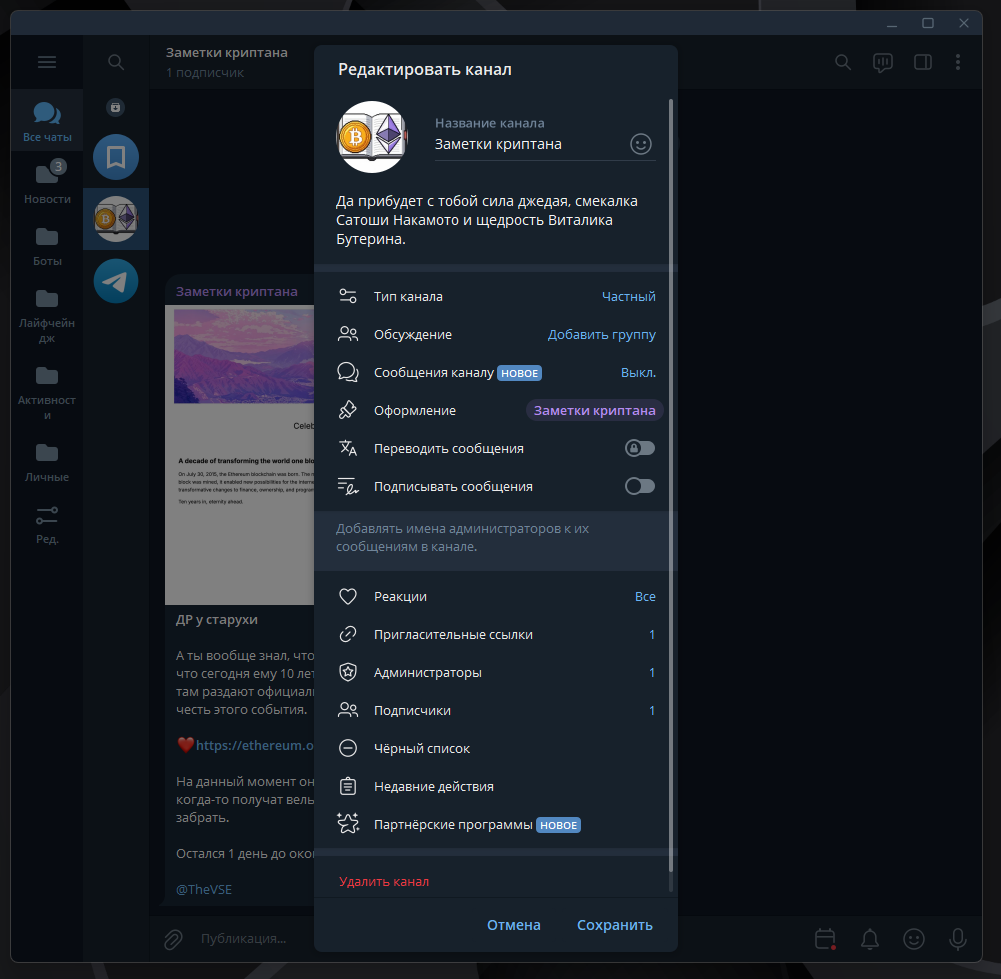This screenshot has height=979, width=1001.
Task: Click the Оформление color badge Заметки криптана
Action: click(594, 411)
